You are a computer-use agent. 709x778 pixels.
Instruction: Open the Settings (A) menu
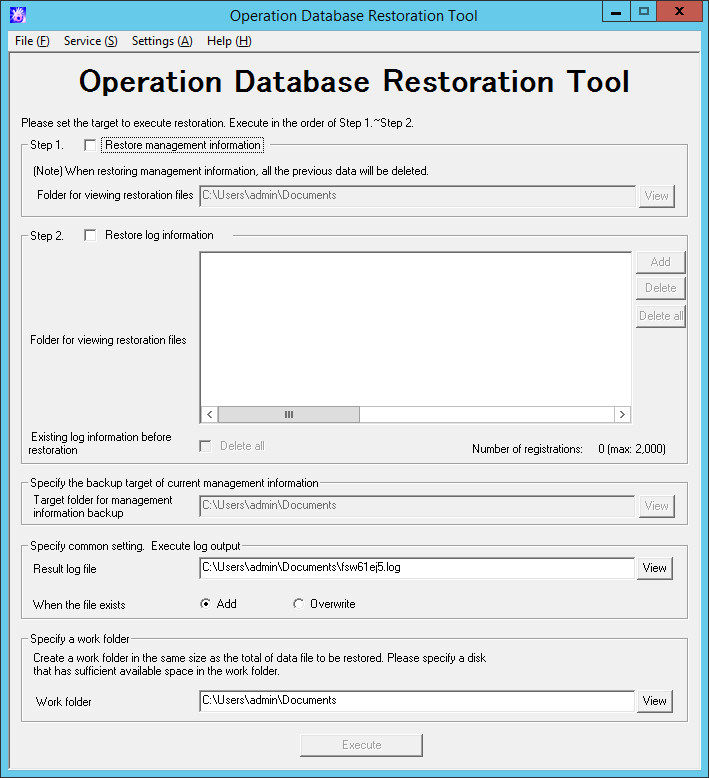[162, 41]
